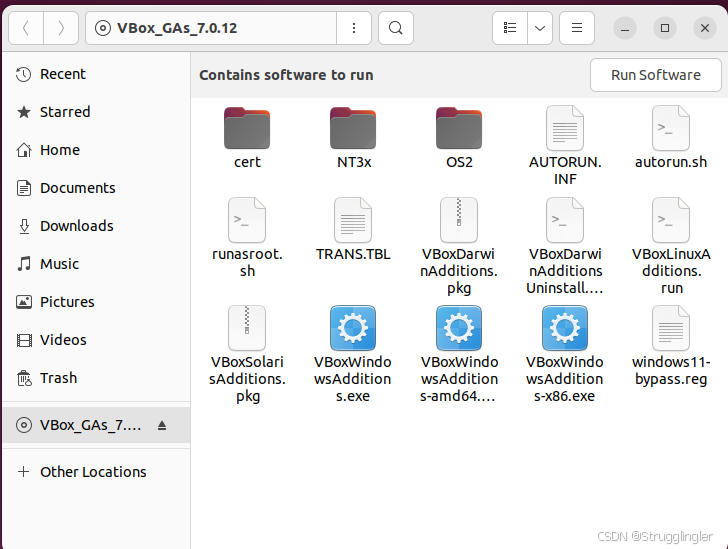This screenshot has height=549, width=728.
Task: Click the 'autorun.sh' file name label
Action: [x=671, y=162]
